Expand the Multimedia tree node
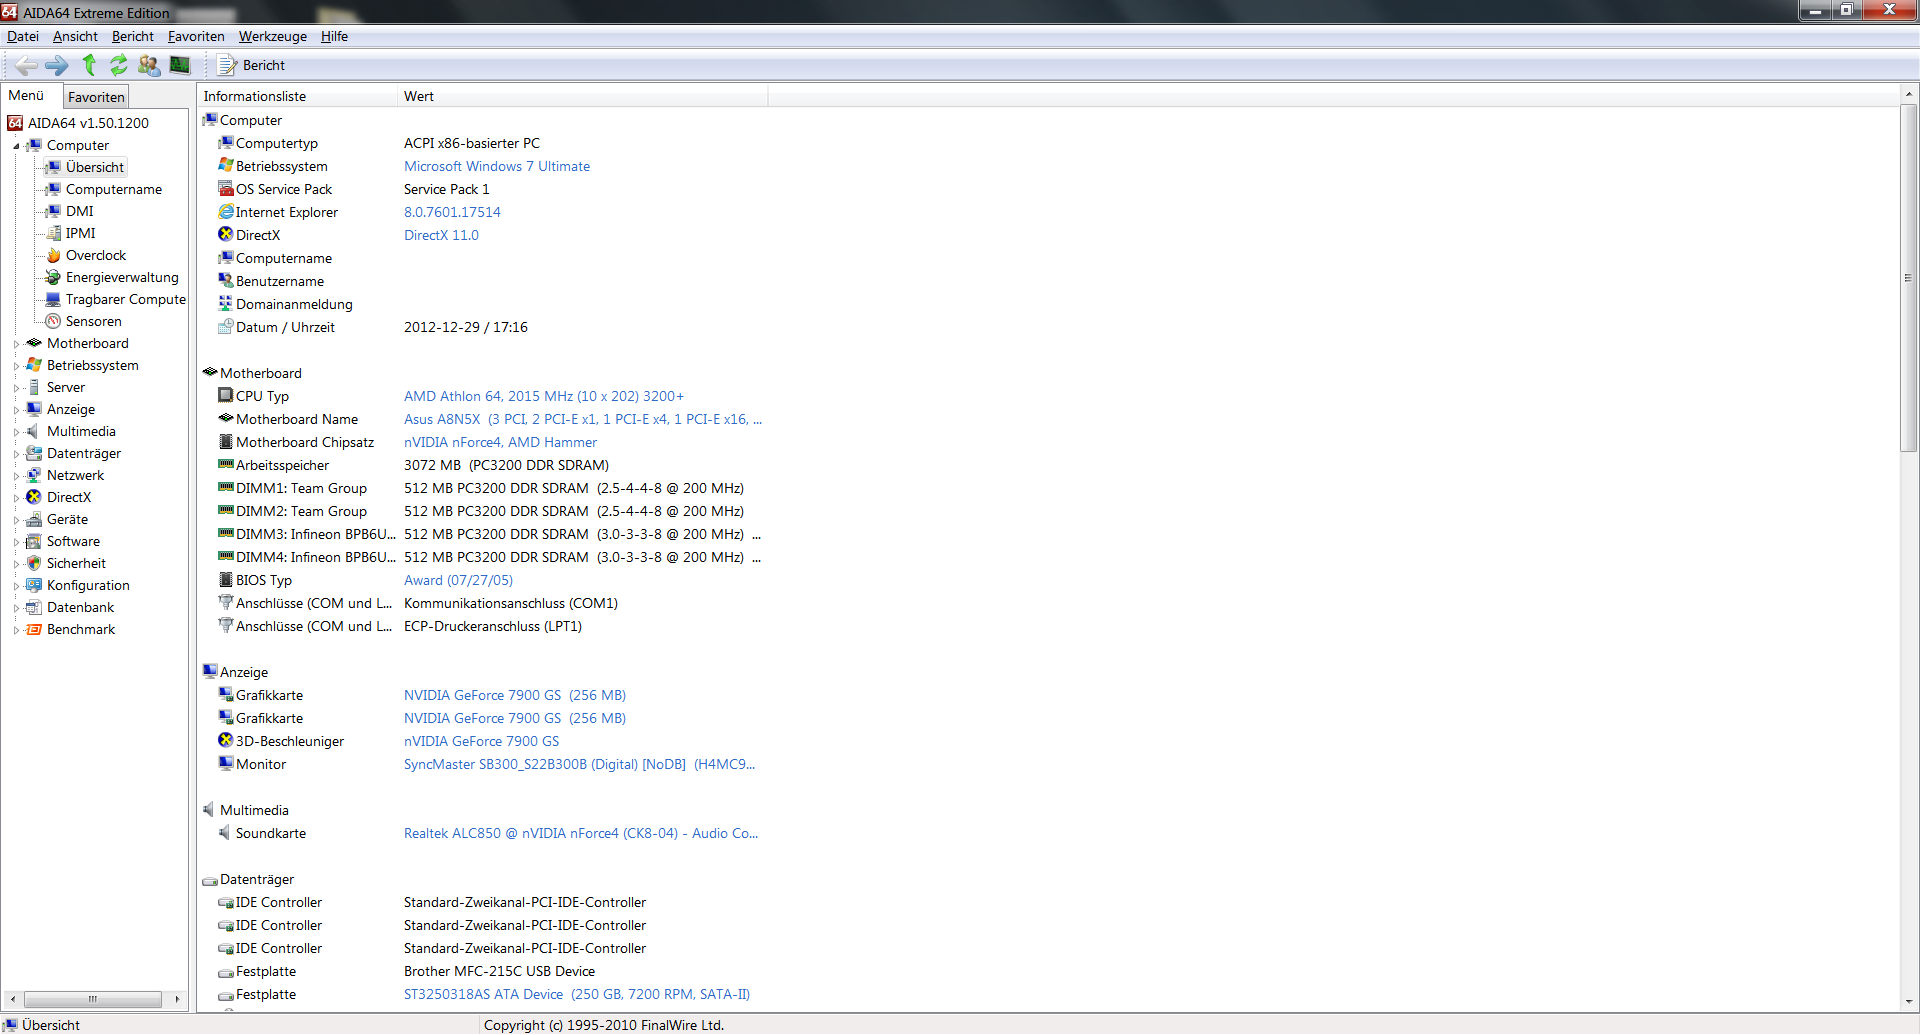The height and width of the screenshot is (1035, 1920). coord(16,432)
